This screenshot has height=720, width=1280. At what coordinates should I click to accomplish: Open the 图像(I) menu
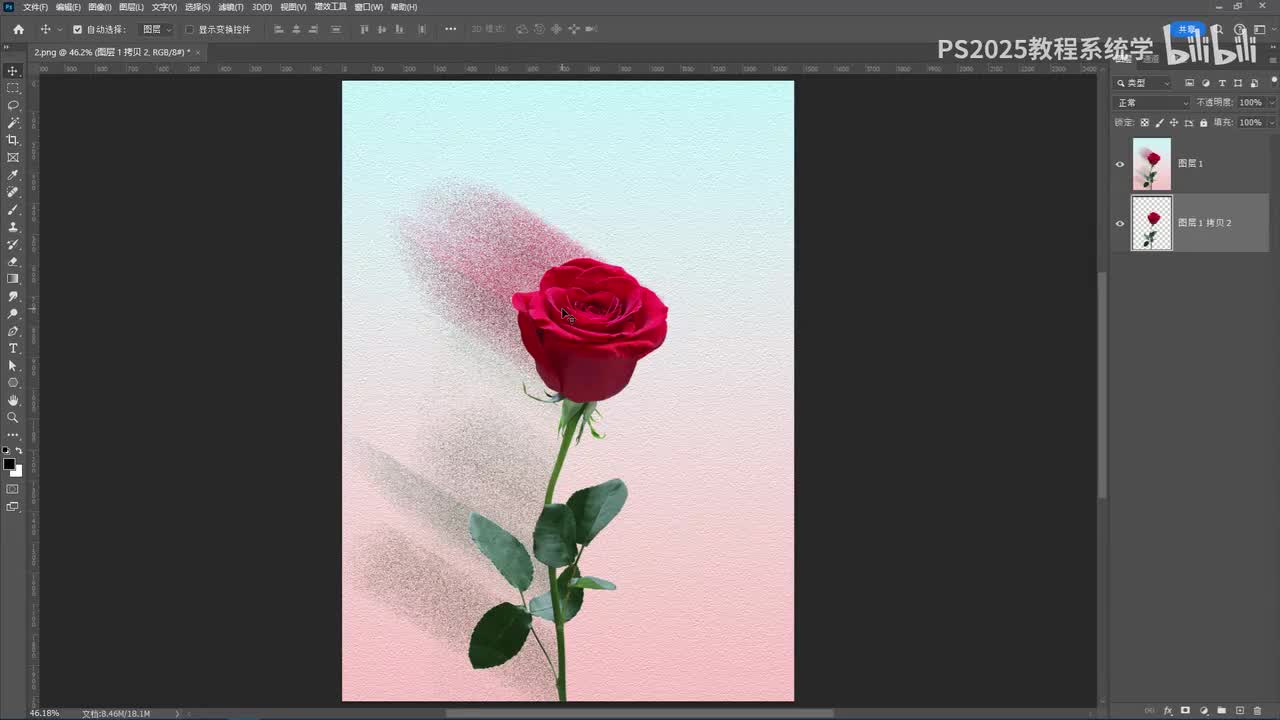click(100, 7)
